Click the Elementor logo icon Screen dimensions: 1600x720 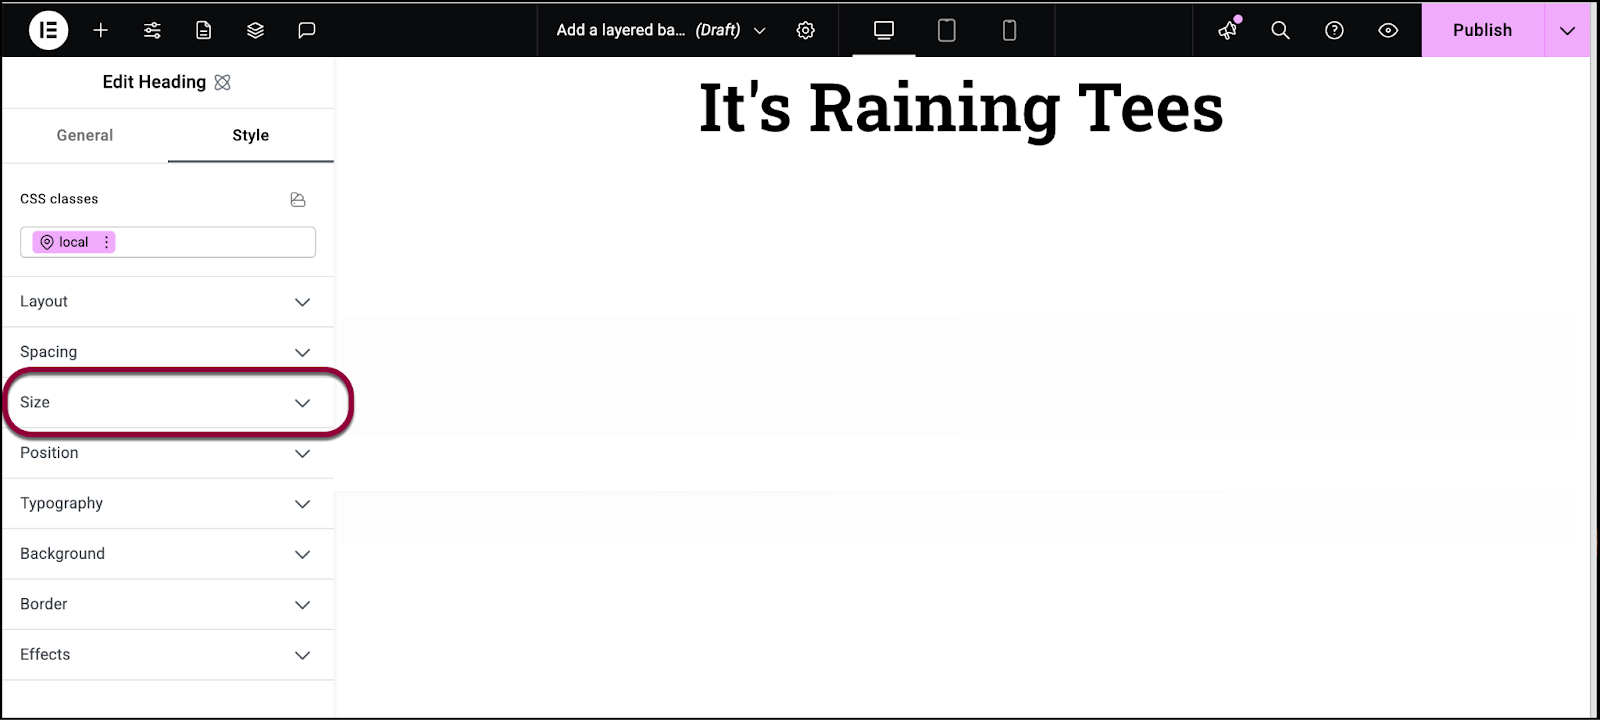pos(48,30)
